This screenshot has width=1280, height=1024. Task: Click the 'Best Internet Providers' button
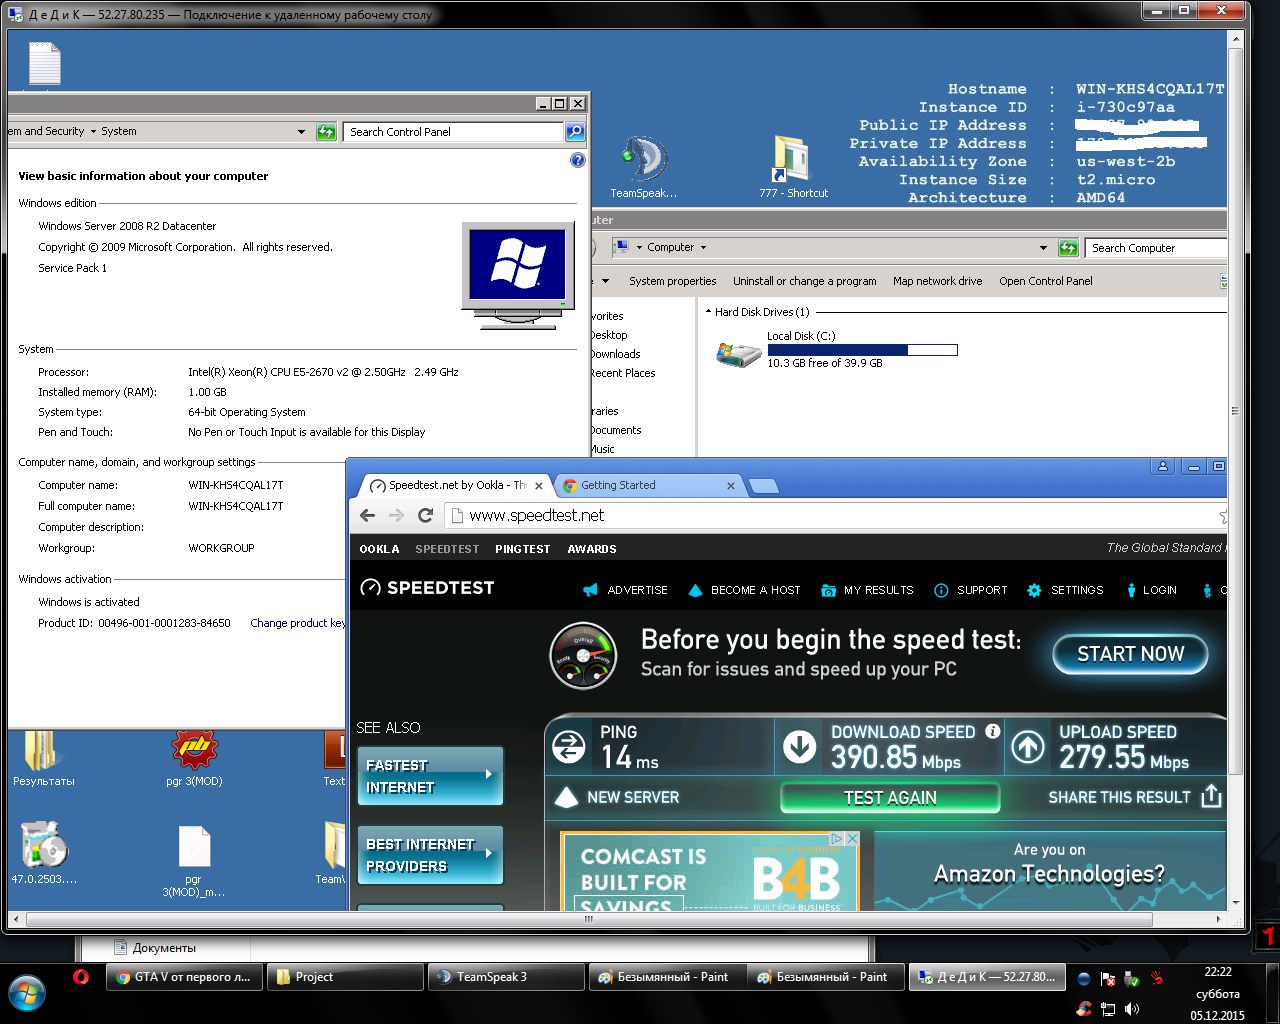(x=430, y=855)
